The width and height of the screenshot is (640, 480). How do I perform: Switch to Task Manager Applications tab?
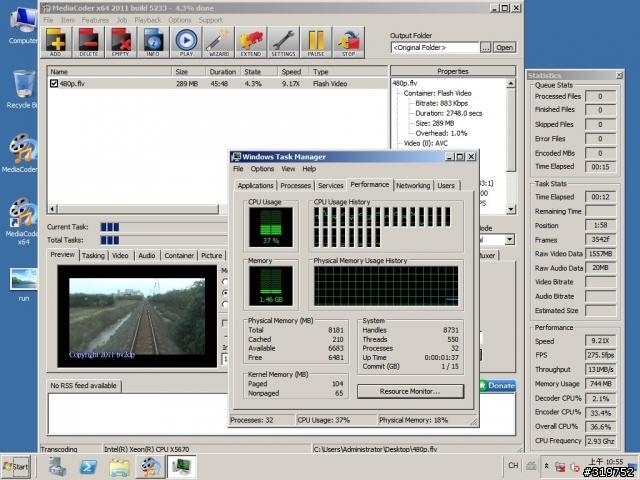256,185
